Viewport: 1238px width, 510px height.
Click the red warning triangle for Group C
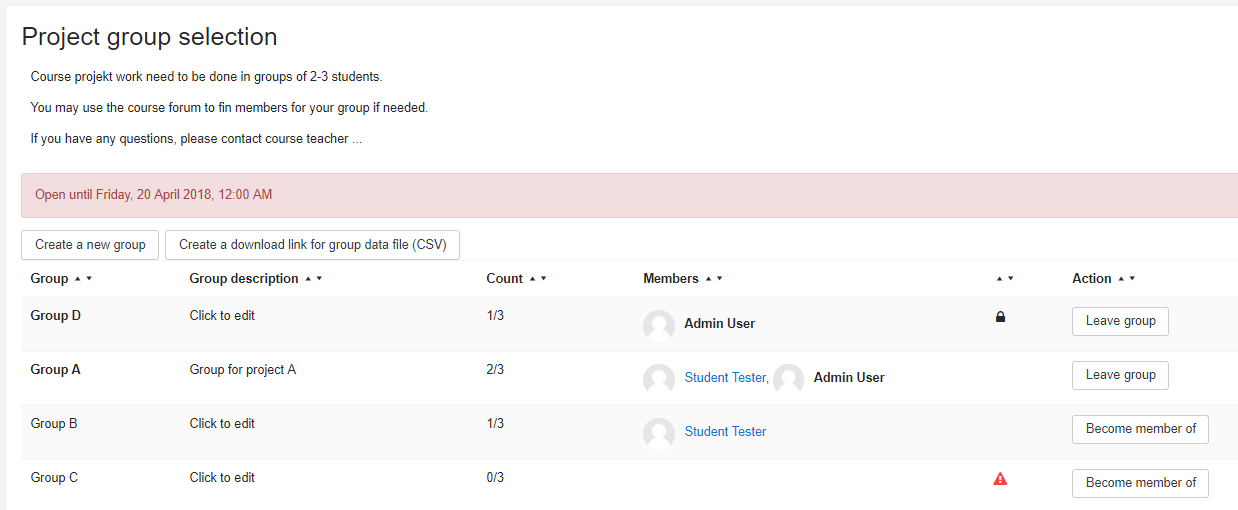click(1000, 479)
